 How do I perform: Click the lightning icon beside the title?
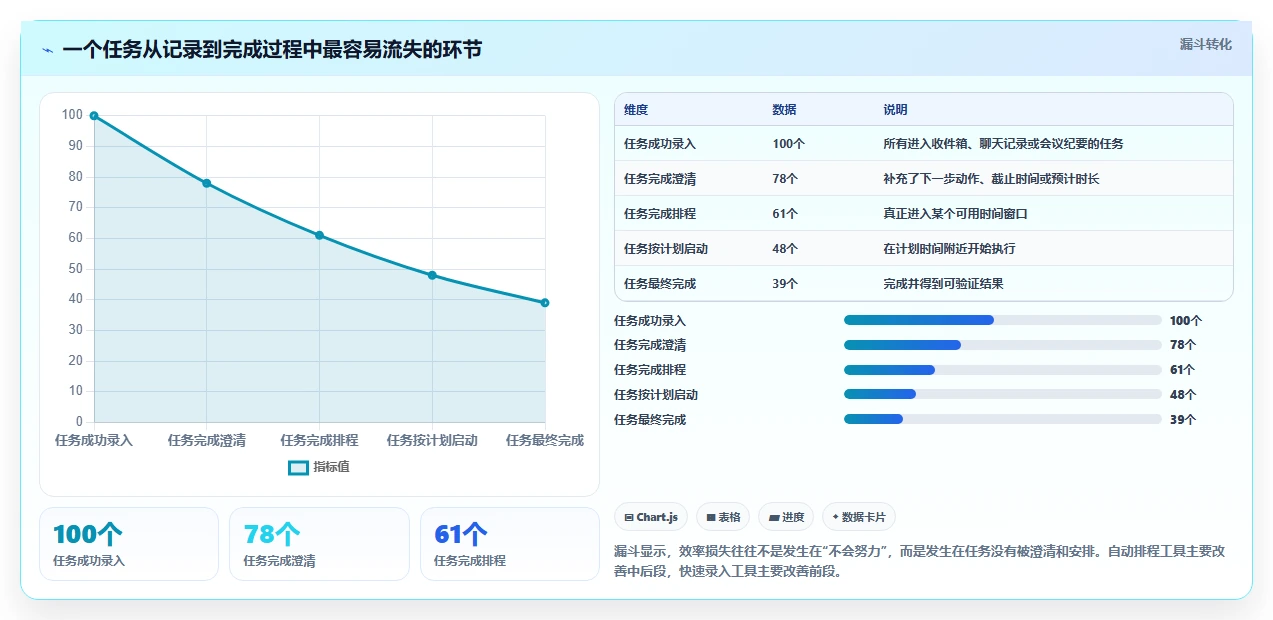coord(47,50)
